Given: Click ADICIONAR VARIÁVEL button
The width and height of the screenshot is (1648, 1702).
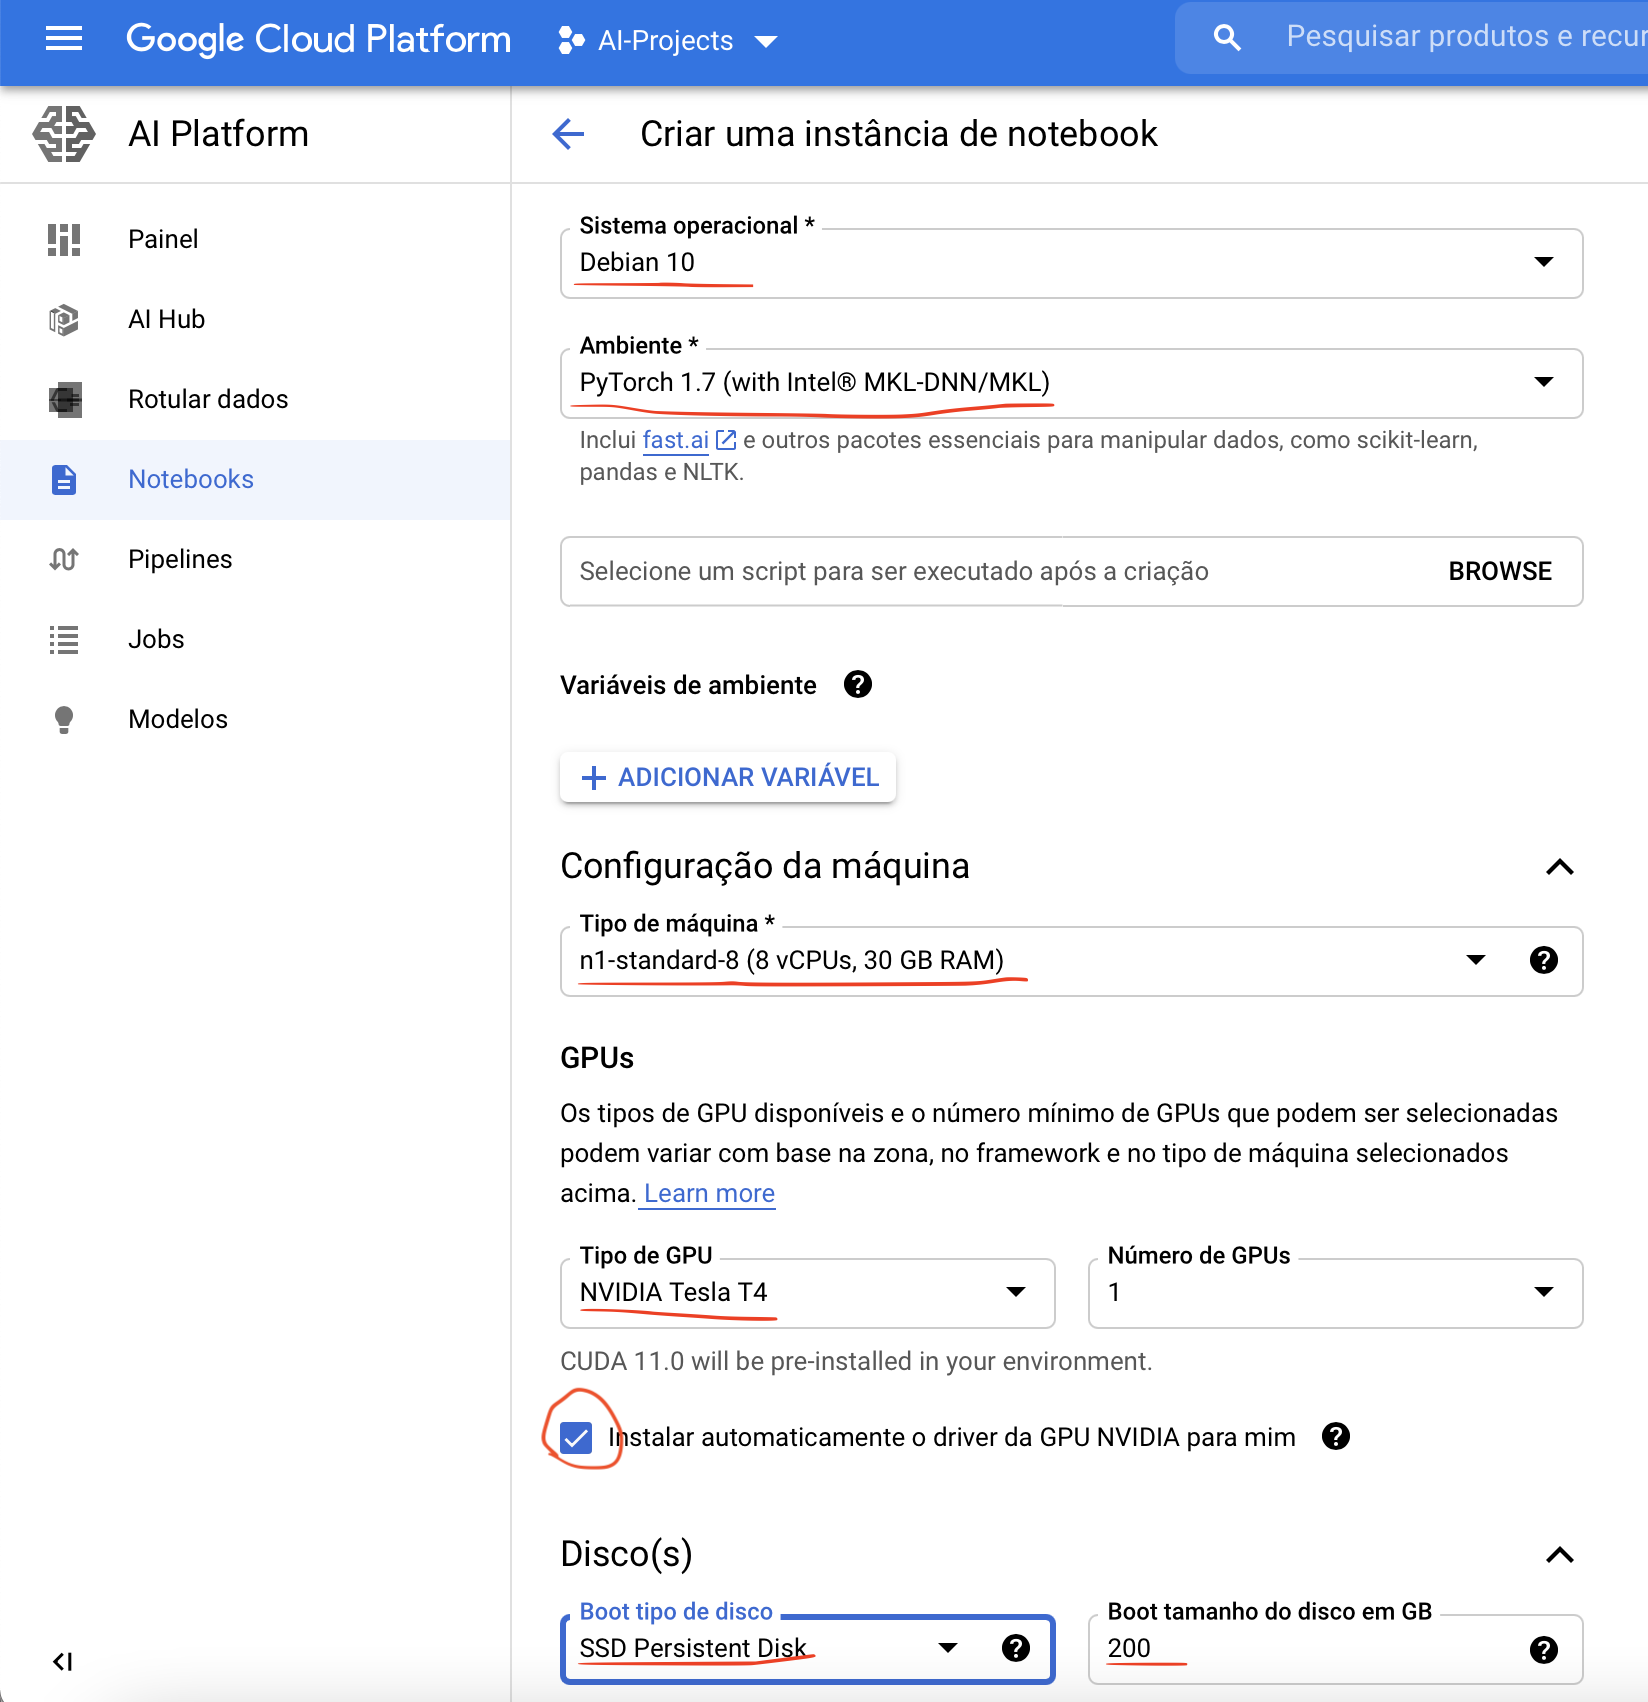Looking at the screenshot, I should [x=728, y=777].
